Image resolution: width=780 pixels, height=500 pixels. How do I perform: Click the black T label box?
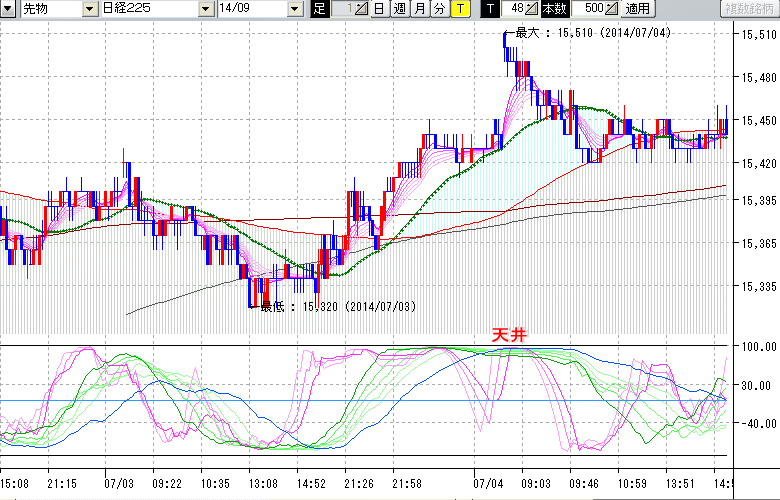point(489,9)
